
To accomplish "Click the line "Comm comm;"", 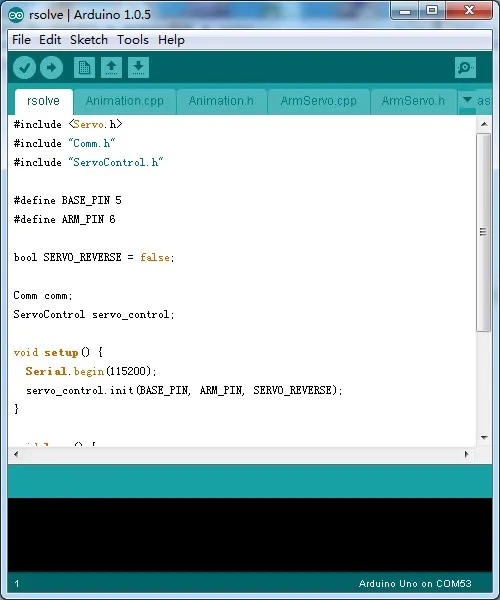I will (x=42, y=296).
